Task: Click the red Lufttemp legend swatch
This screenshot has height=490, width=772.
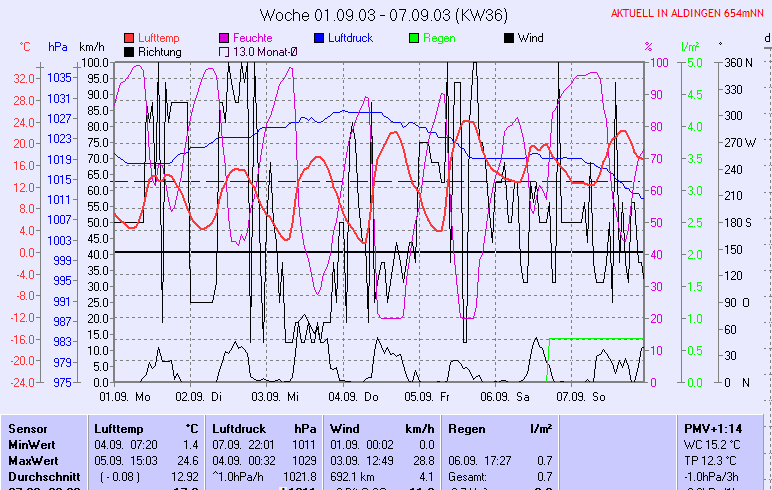Action: click(129, 38)
